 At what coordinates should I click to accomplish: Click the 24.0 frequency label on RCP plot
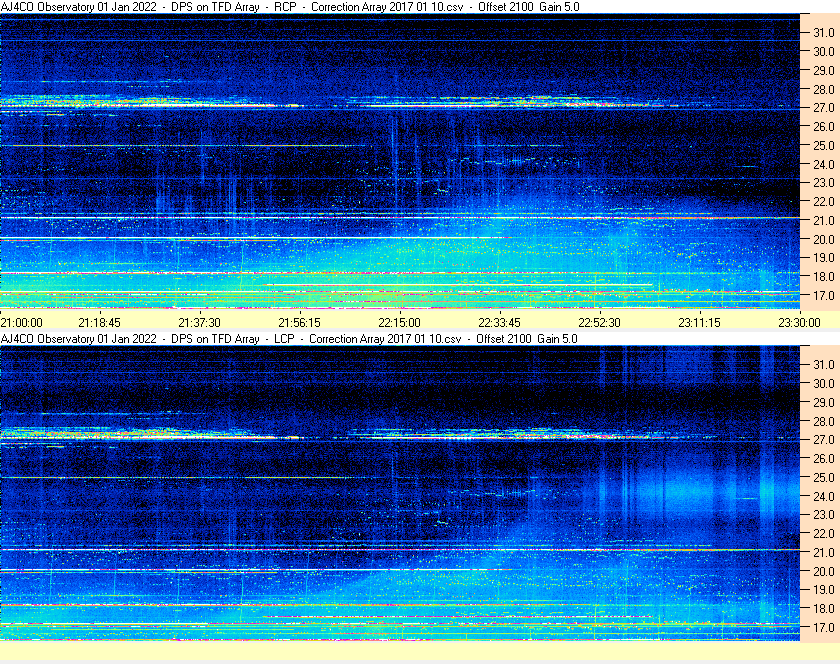point(824,165)
